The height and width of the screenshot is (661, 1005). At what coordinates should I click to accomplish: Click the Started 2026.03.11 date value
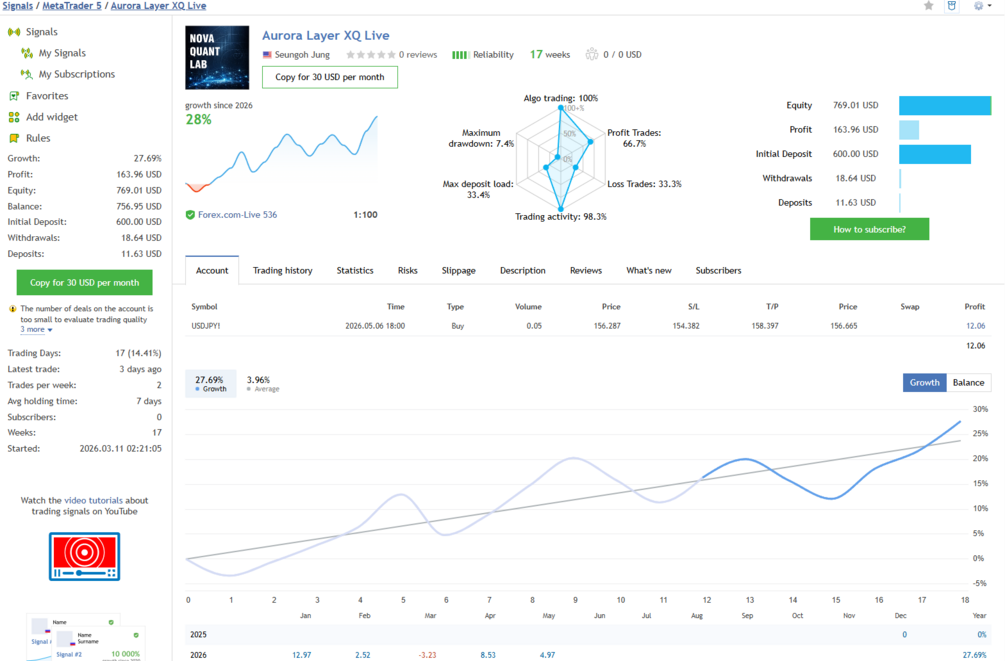coord(120,449)
